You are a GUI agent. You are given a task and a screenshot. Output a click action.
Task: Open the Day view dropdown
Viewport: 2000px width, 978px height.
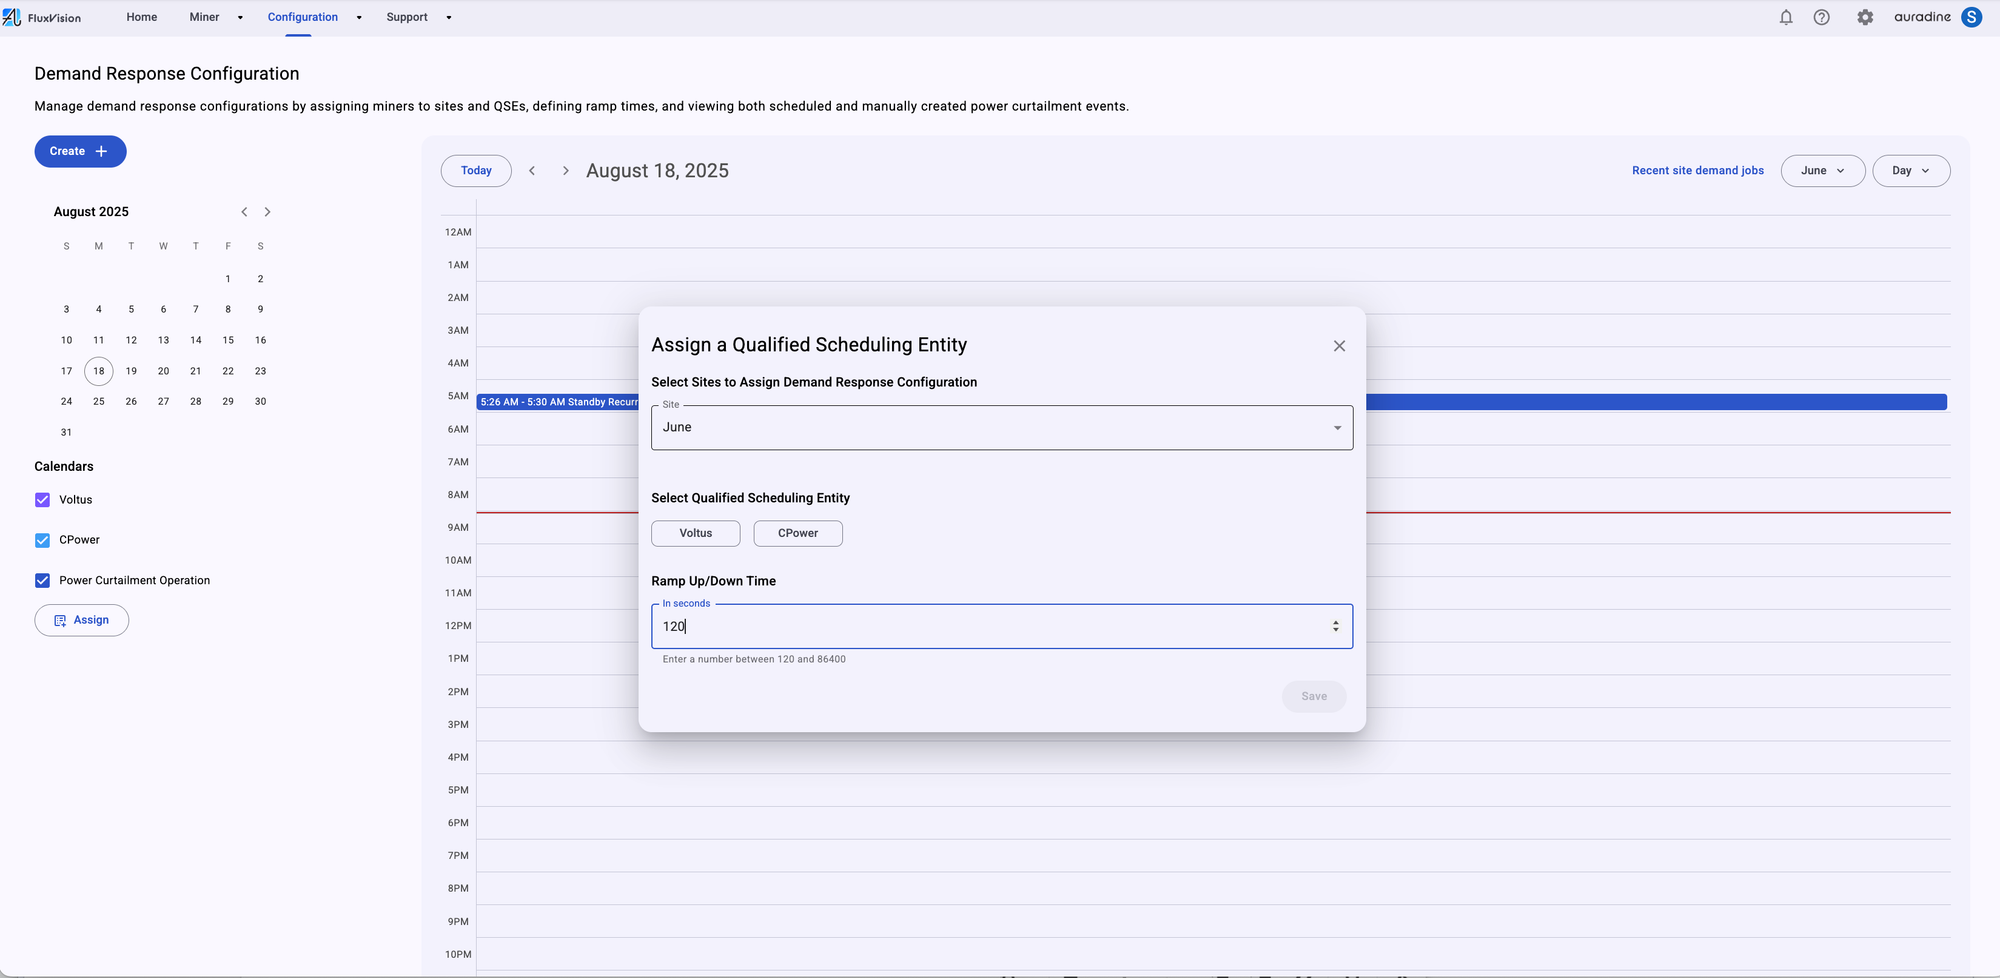point(1911,171)
